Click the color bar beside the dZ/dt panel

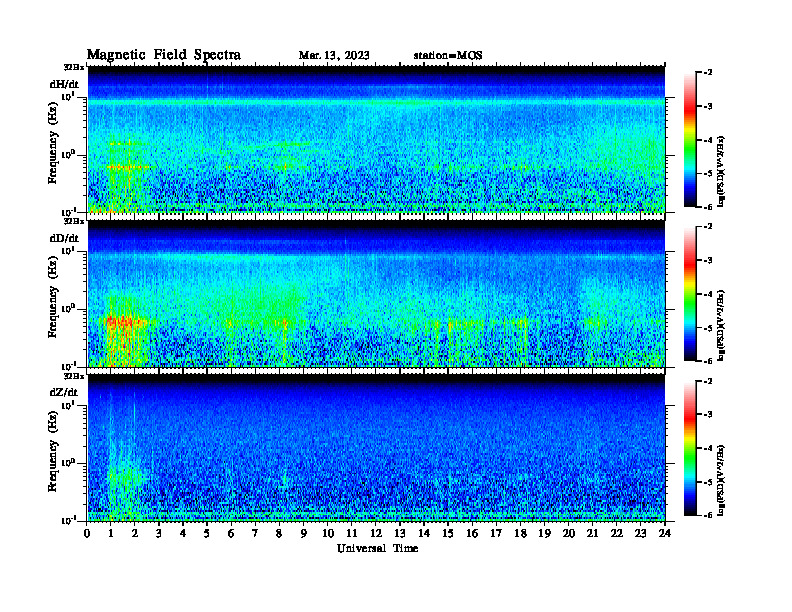690,448
